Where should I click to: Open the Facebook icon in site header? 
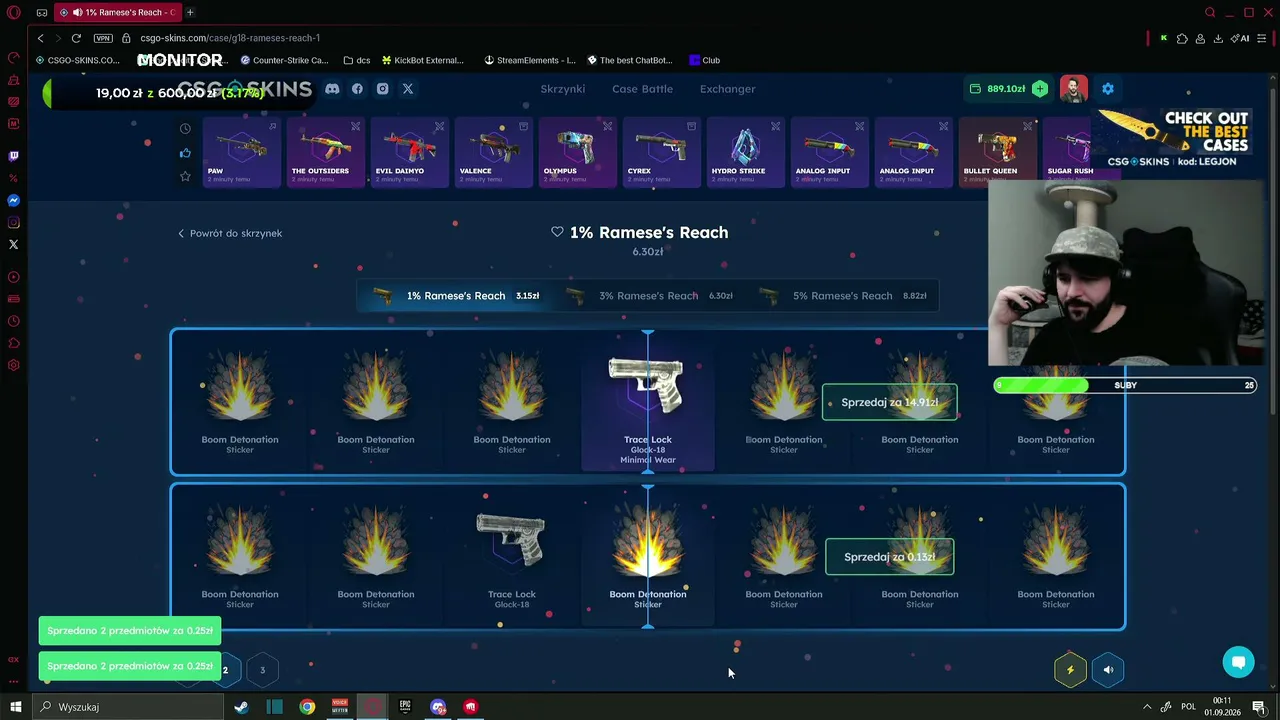click(357, 89)
